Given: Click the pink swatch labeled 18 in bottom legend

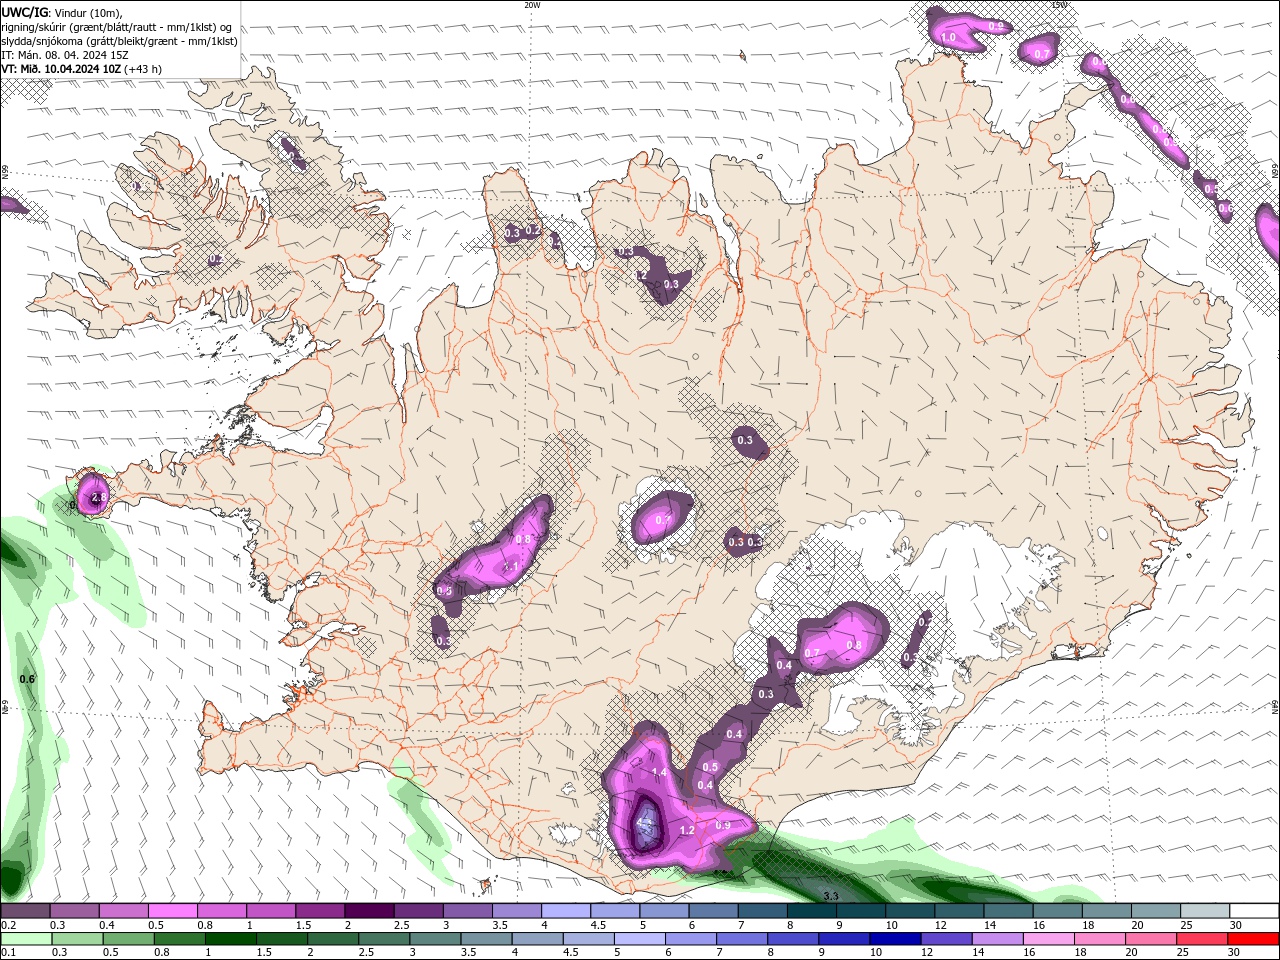Looking at the screenshot, I should (1100, 939).
